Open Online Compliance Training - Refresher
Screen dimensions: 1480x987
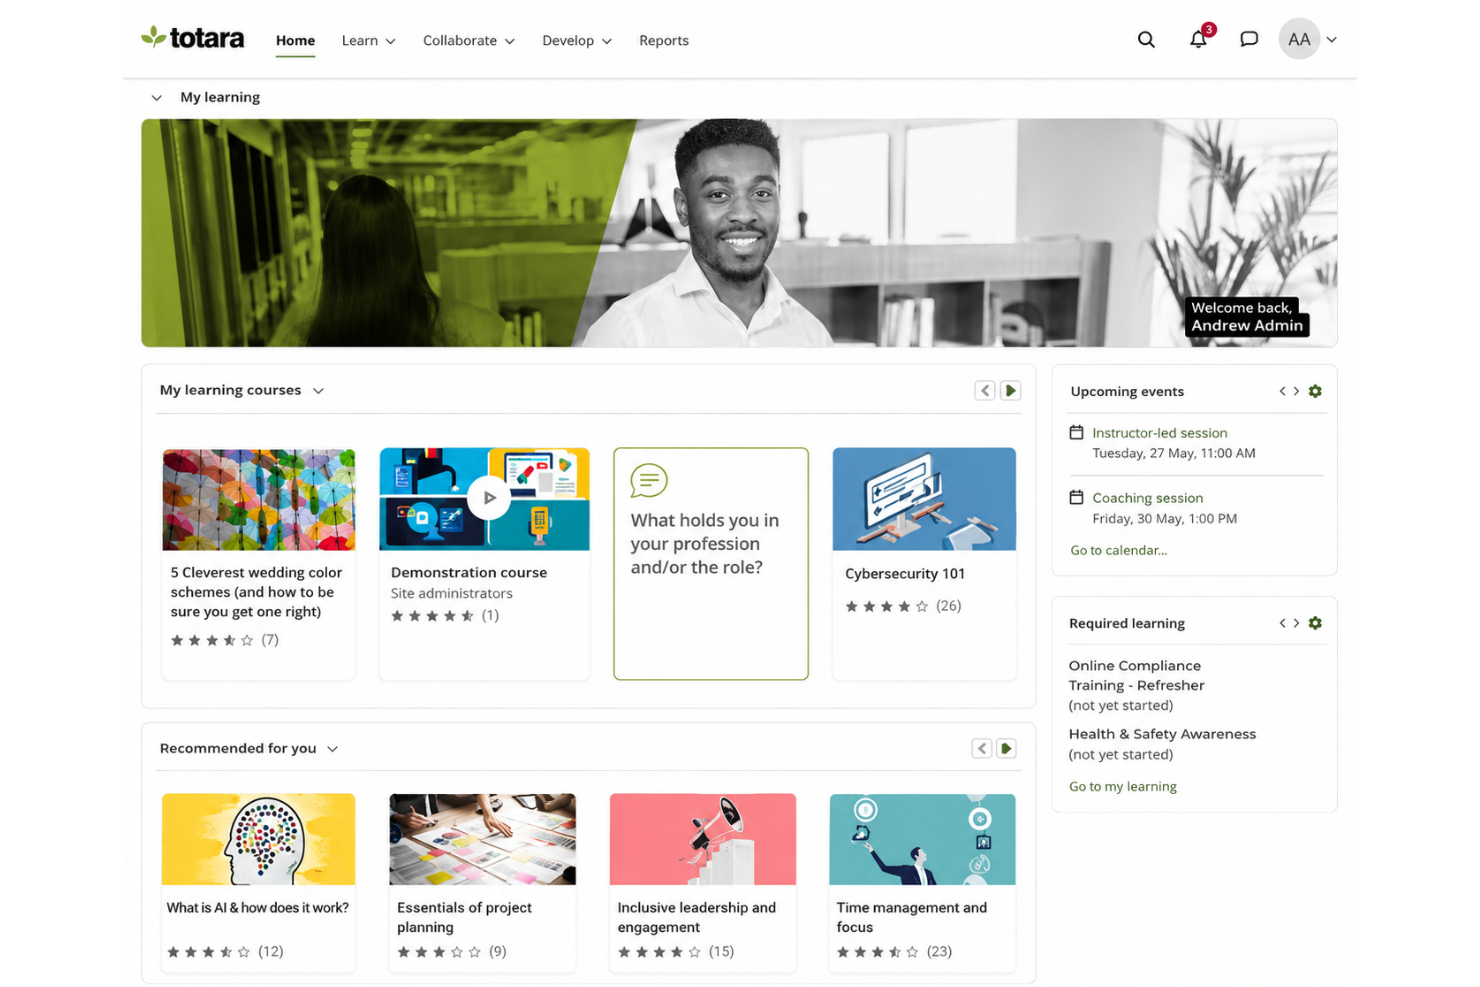pyautogui.click(x=1136, y=675)
